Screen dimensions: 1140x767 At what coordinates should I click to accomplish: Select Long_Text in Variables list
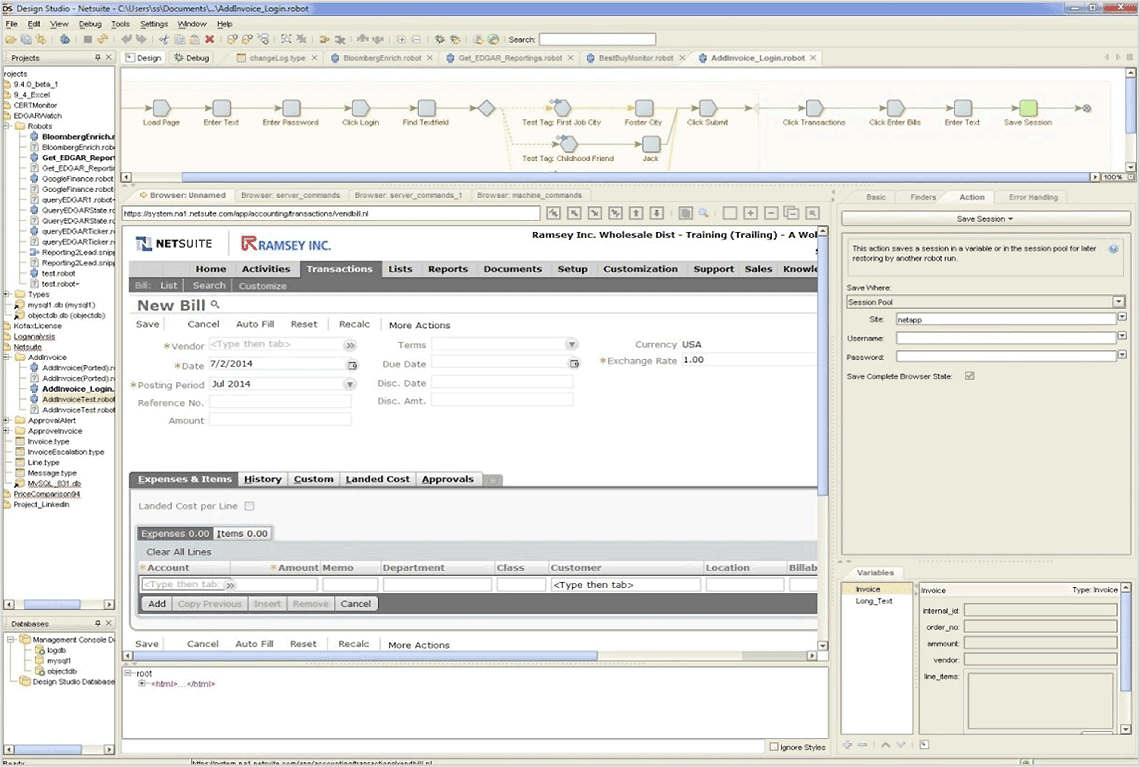click(x=873, y=601)
